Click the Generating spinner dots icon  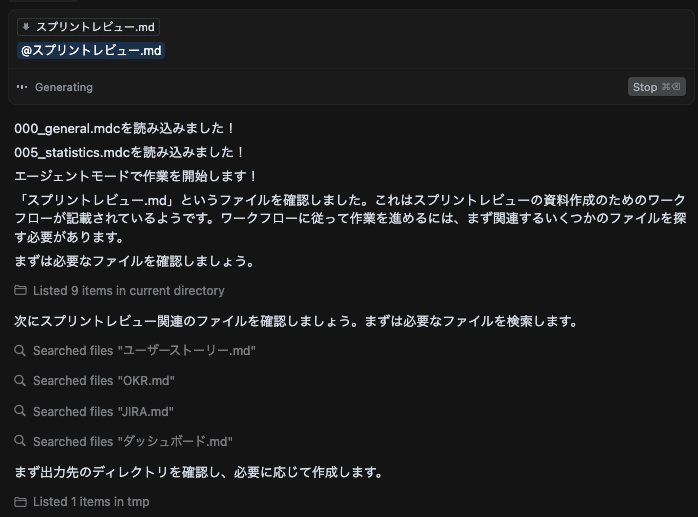pos(22,87)
